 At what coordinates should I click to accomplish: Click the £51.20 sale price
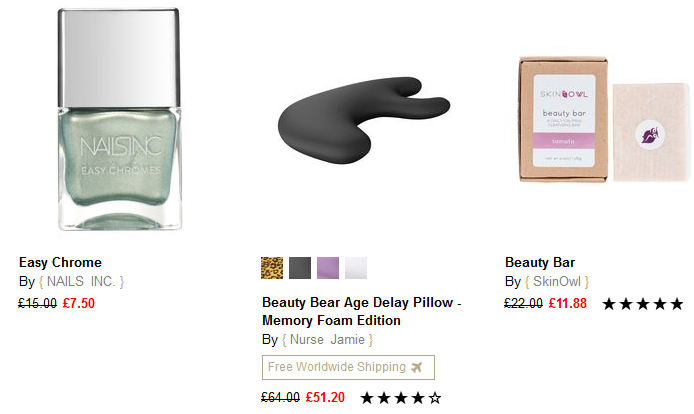point(325,397)
